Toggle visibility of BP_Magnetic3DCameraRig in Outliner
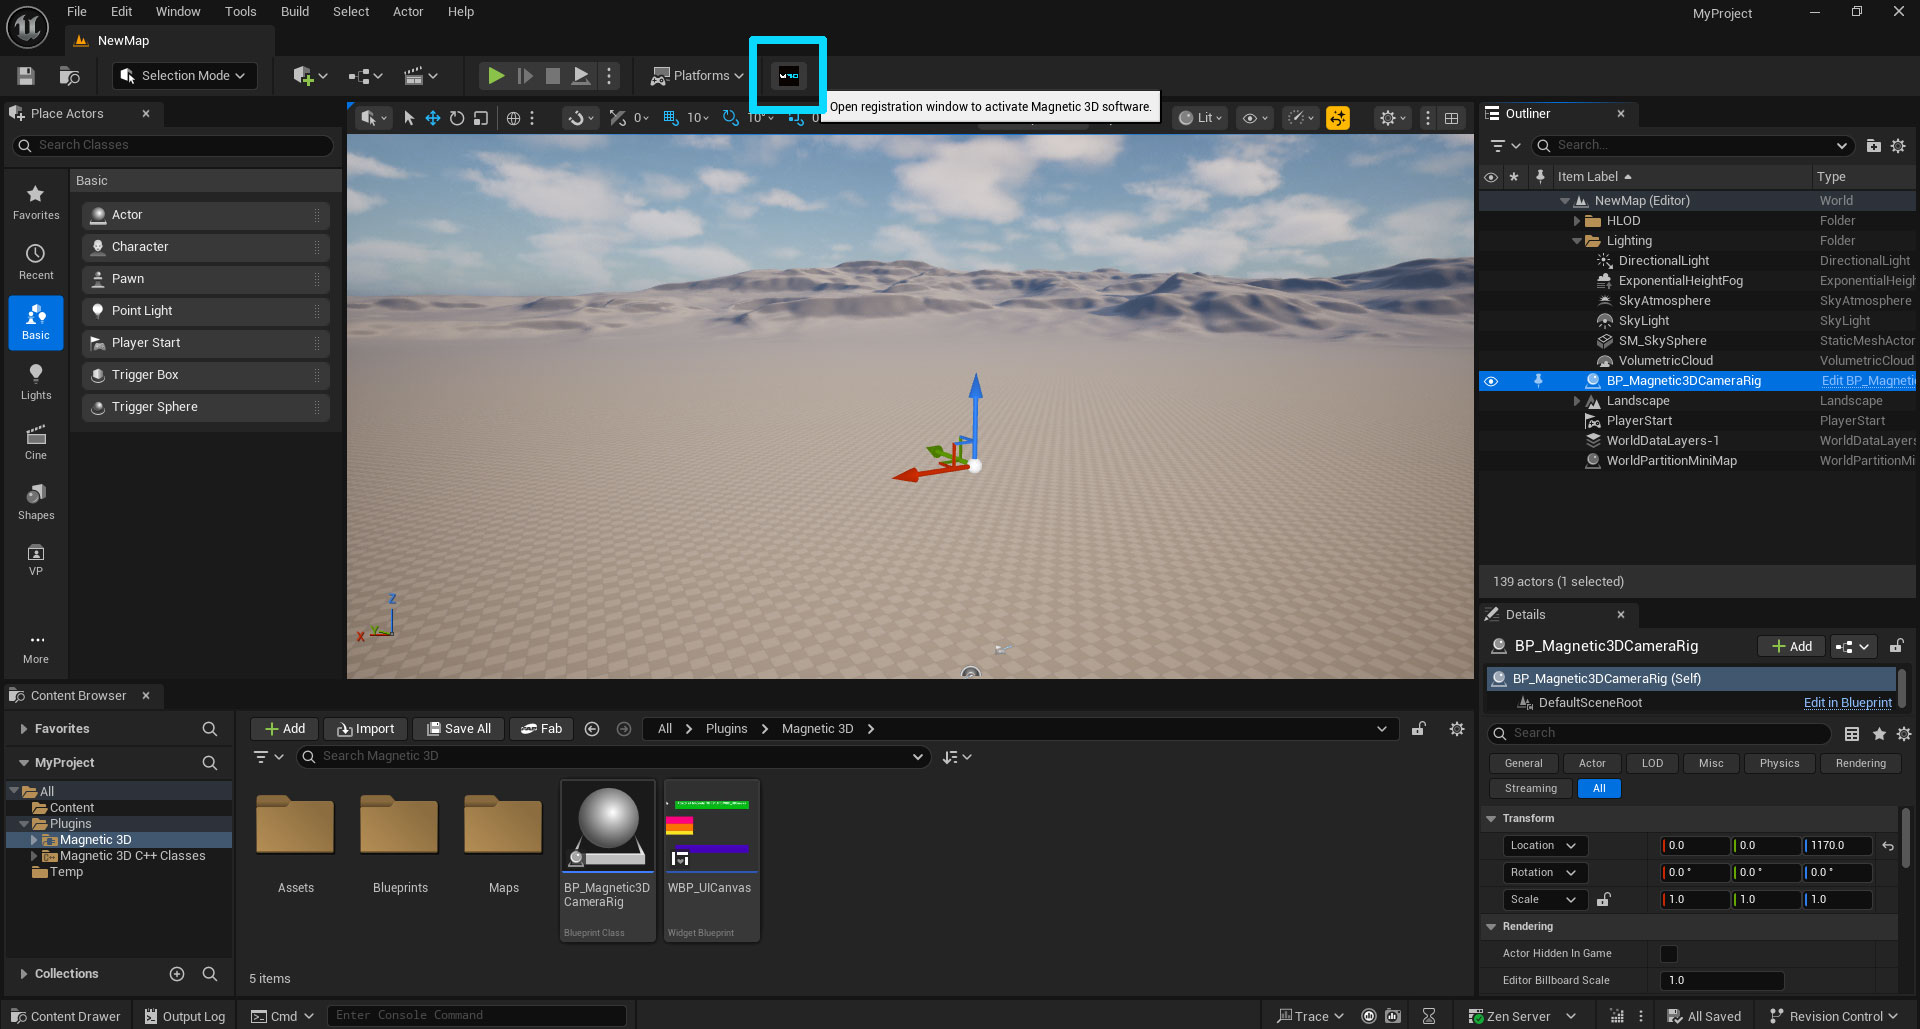 [1490, 381]
